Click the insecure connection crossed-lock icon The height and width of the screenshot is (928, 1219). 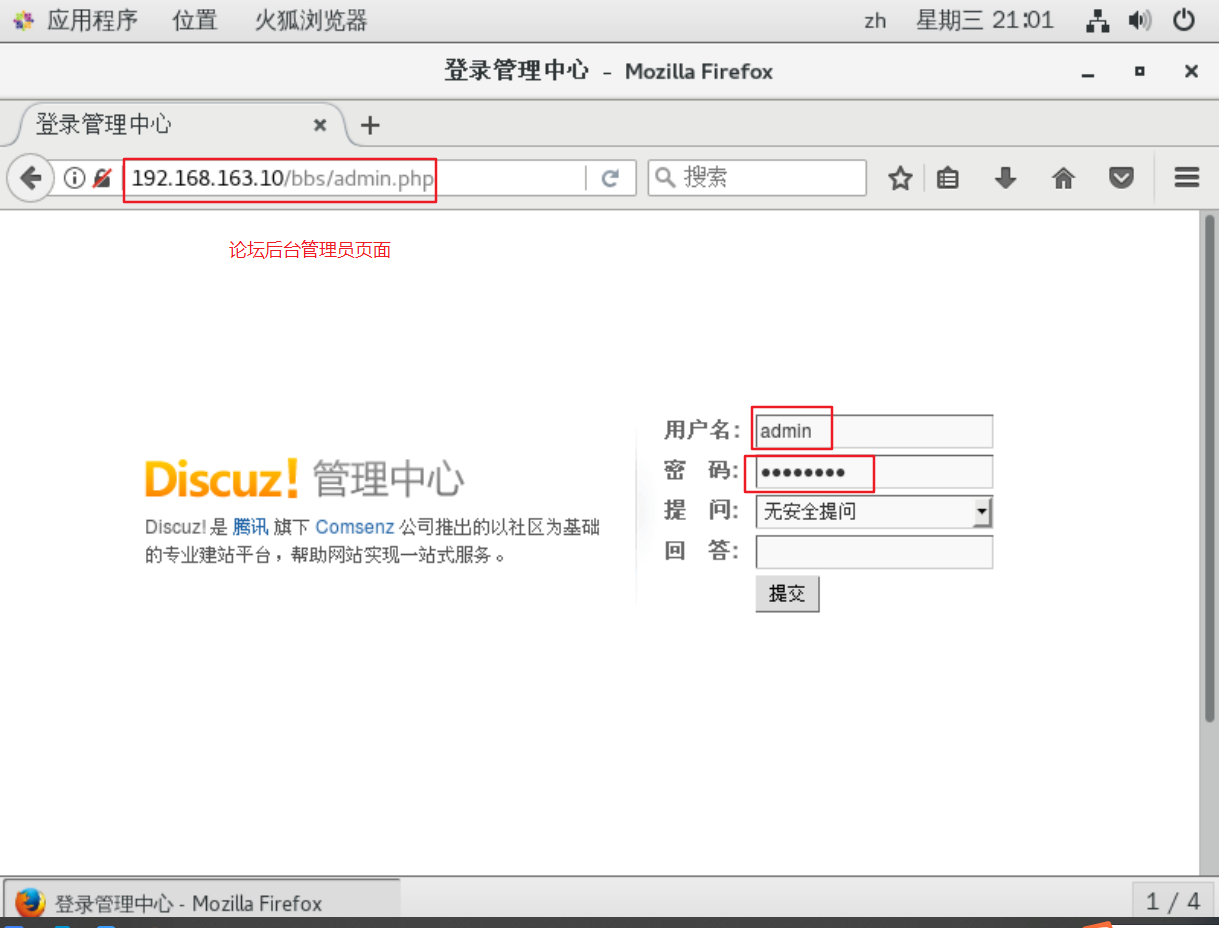tap(102, 178)
